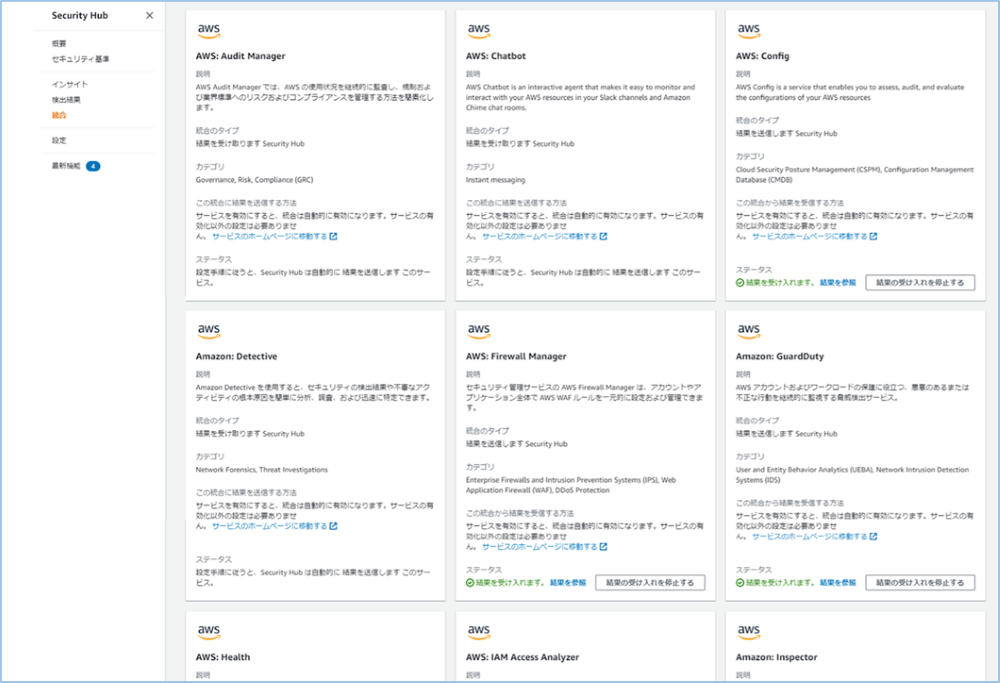Open 最新情報 in the sidebar
The width and height of the screenshot is (1000, 683).
click(x=66, y=166)
